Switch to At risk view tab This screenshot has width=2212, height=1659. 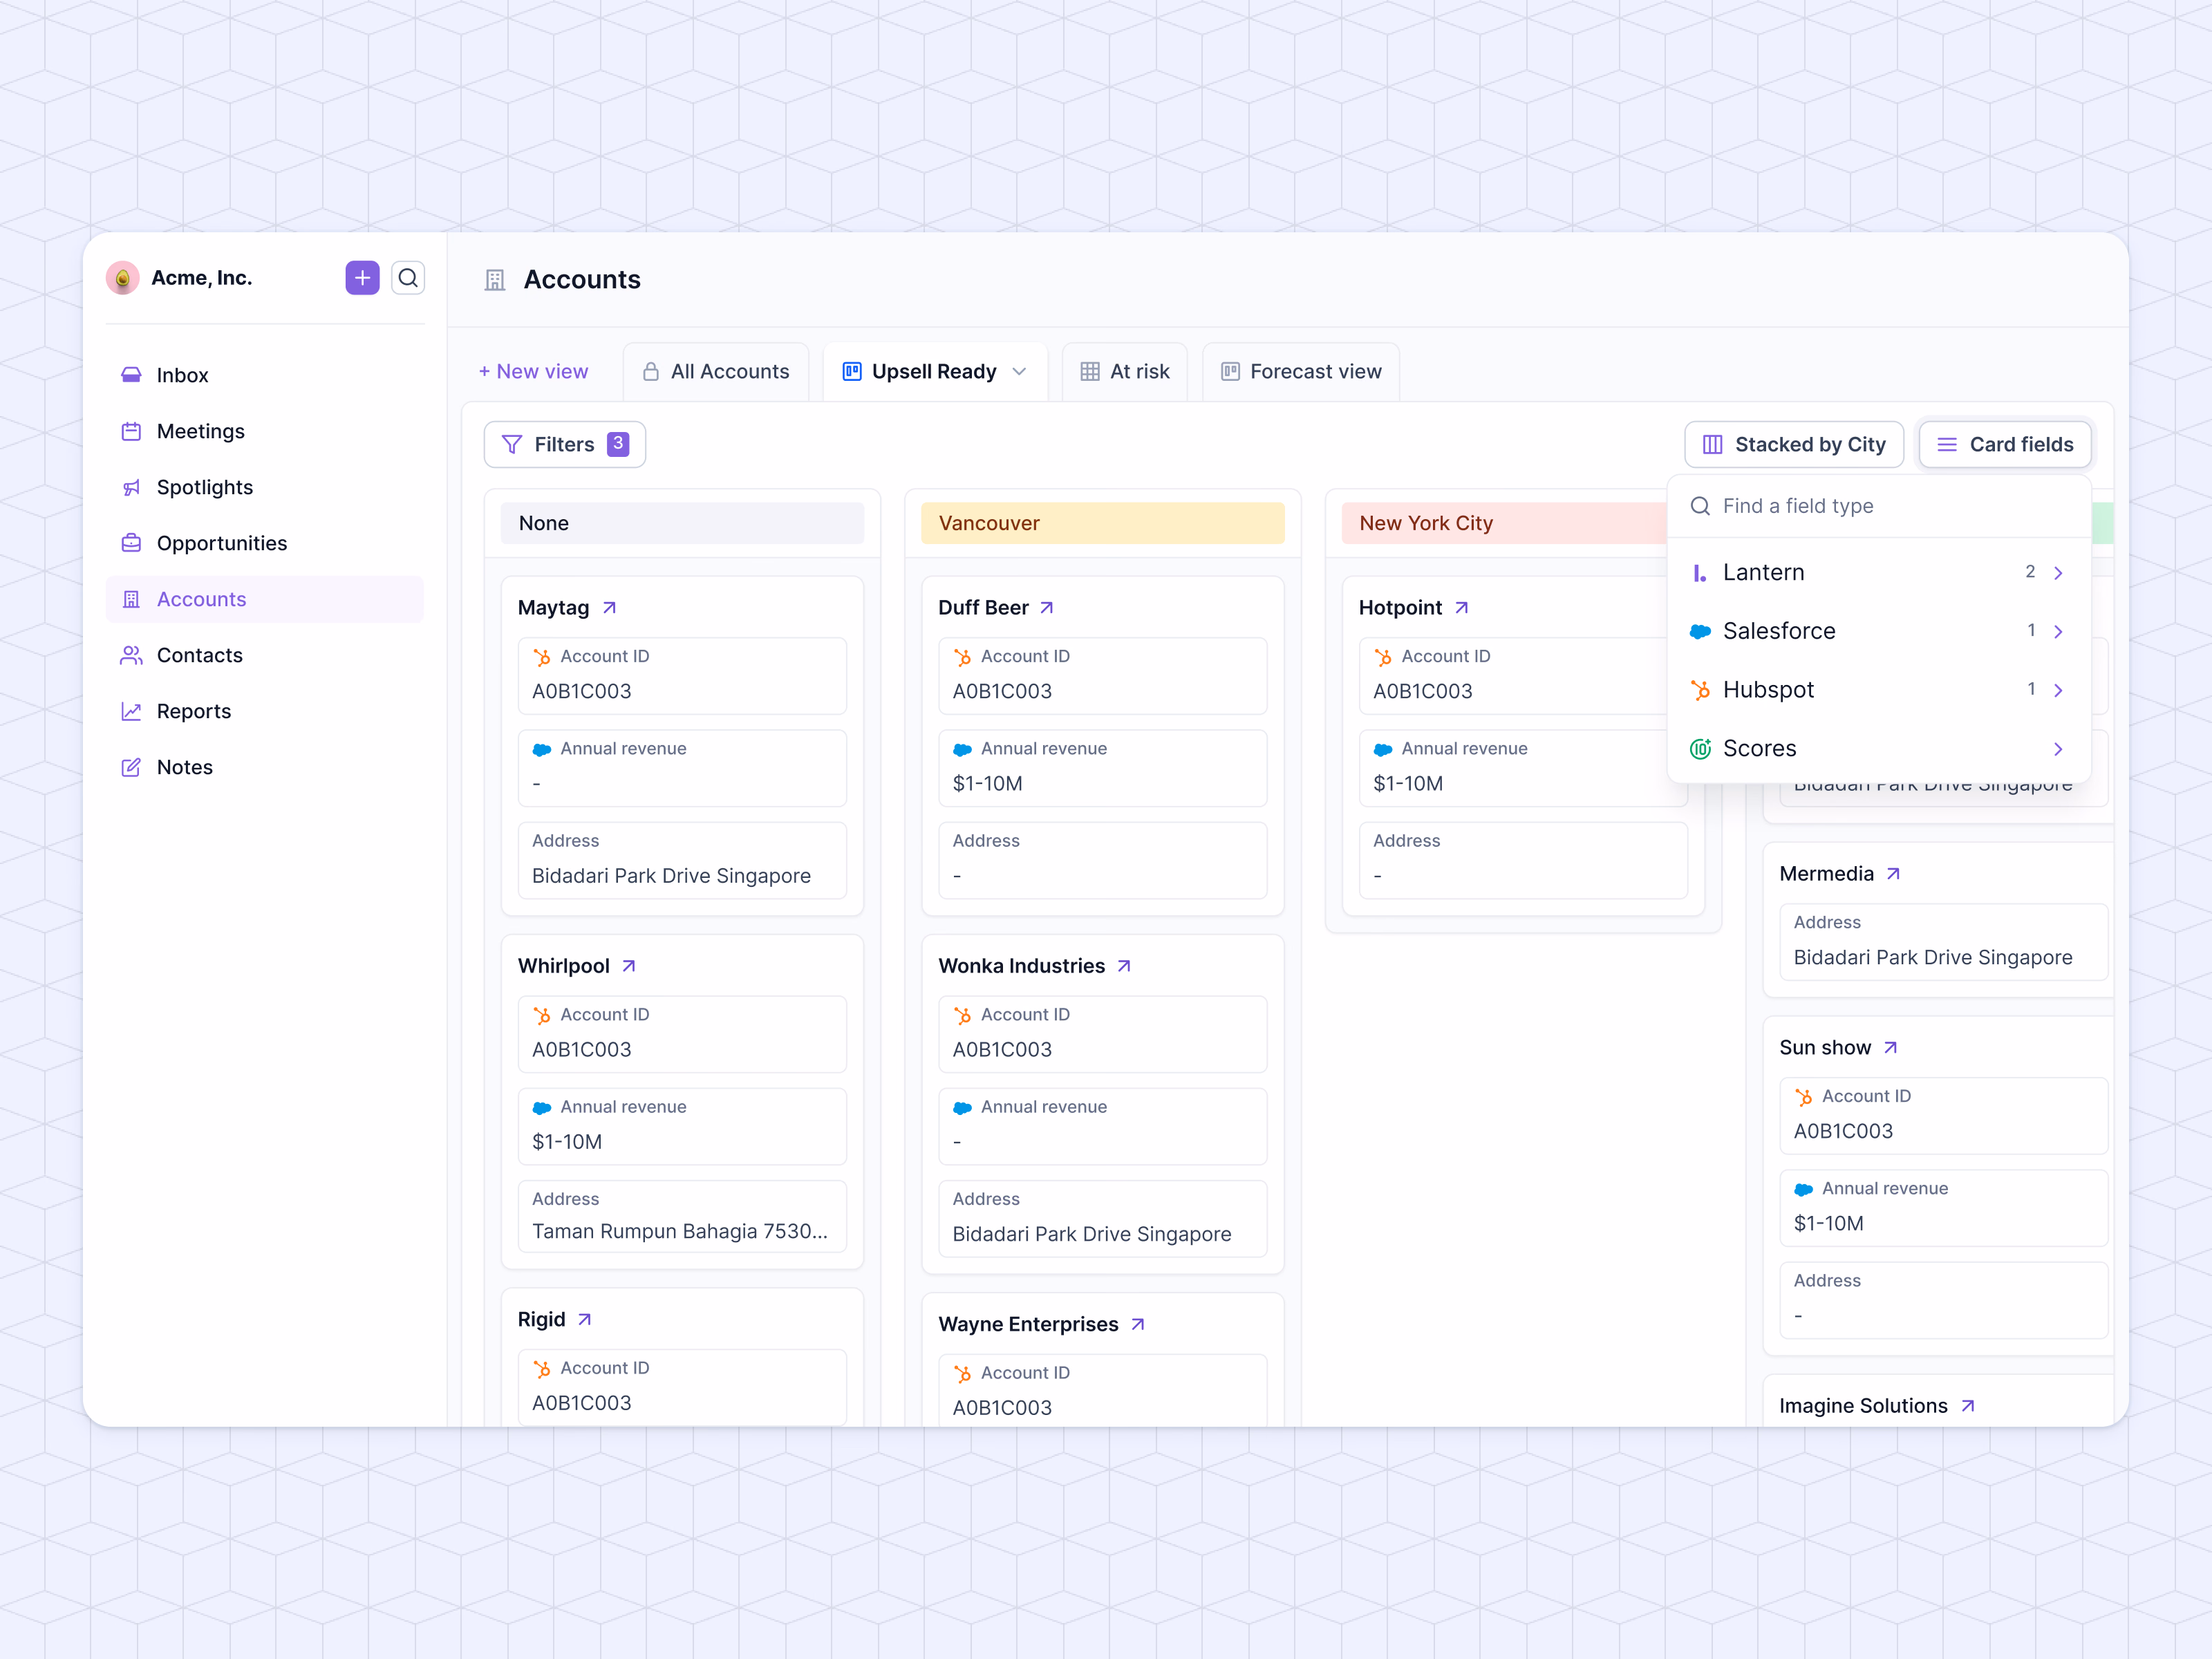1125,372
